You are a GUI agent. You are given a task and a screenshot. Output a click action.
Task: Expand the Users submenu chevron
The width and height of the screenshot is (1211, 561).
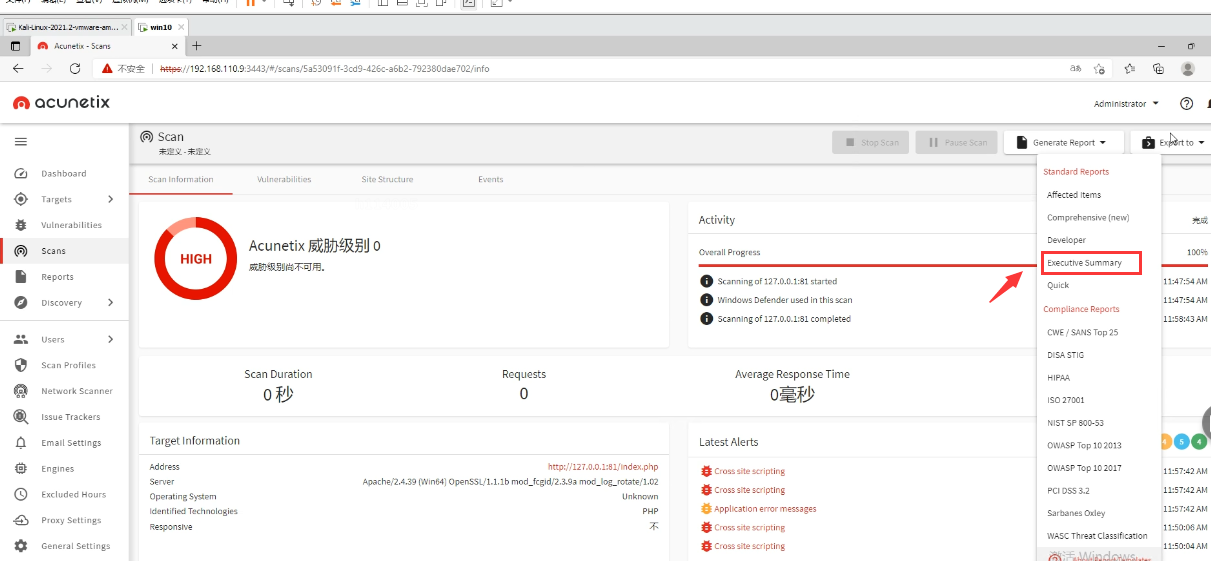pos(110,340)
